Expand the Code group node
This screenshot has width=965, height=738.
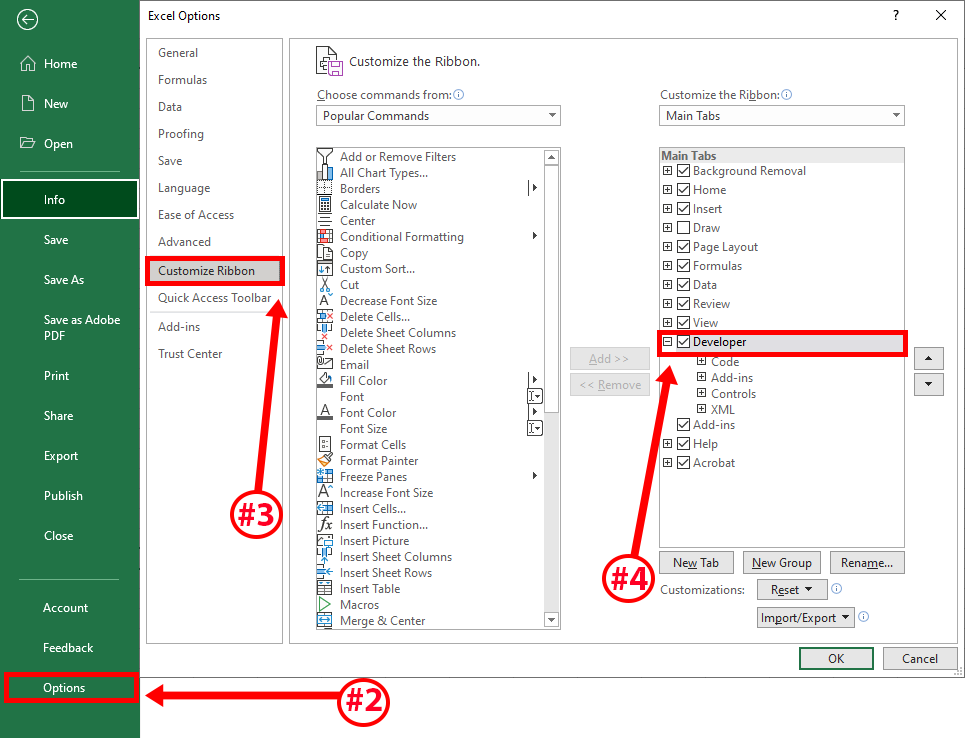tap(701, 361)
